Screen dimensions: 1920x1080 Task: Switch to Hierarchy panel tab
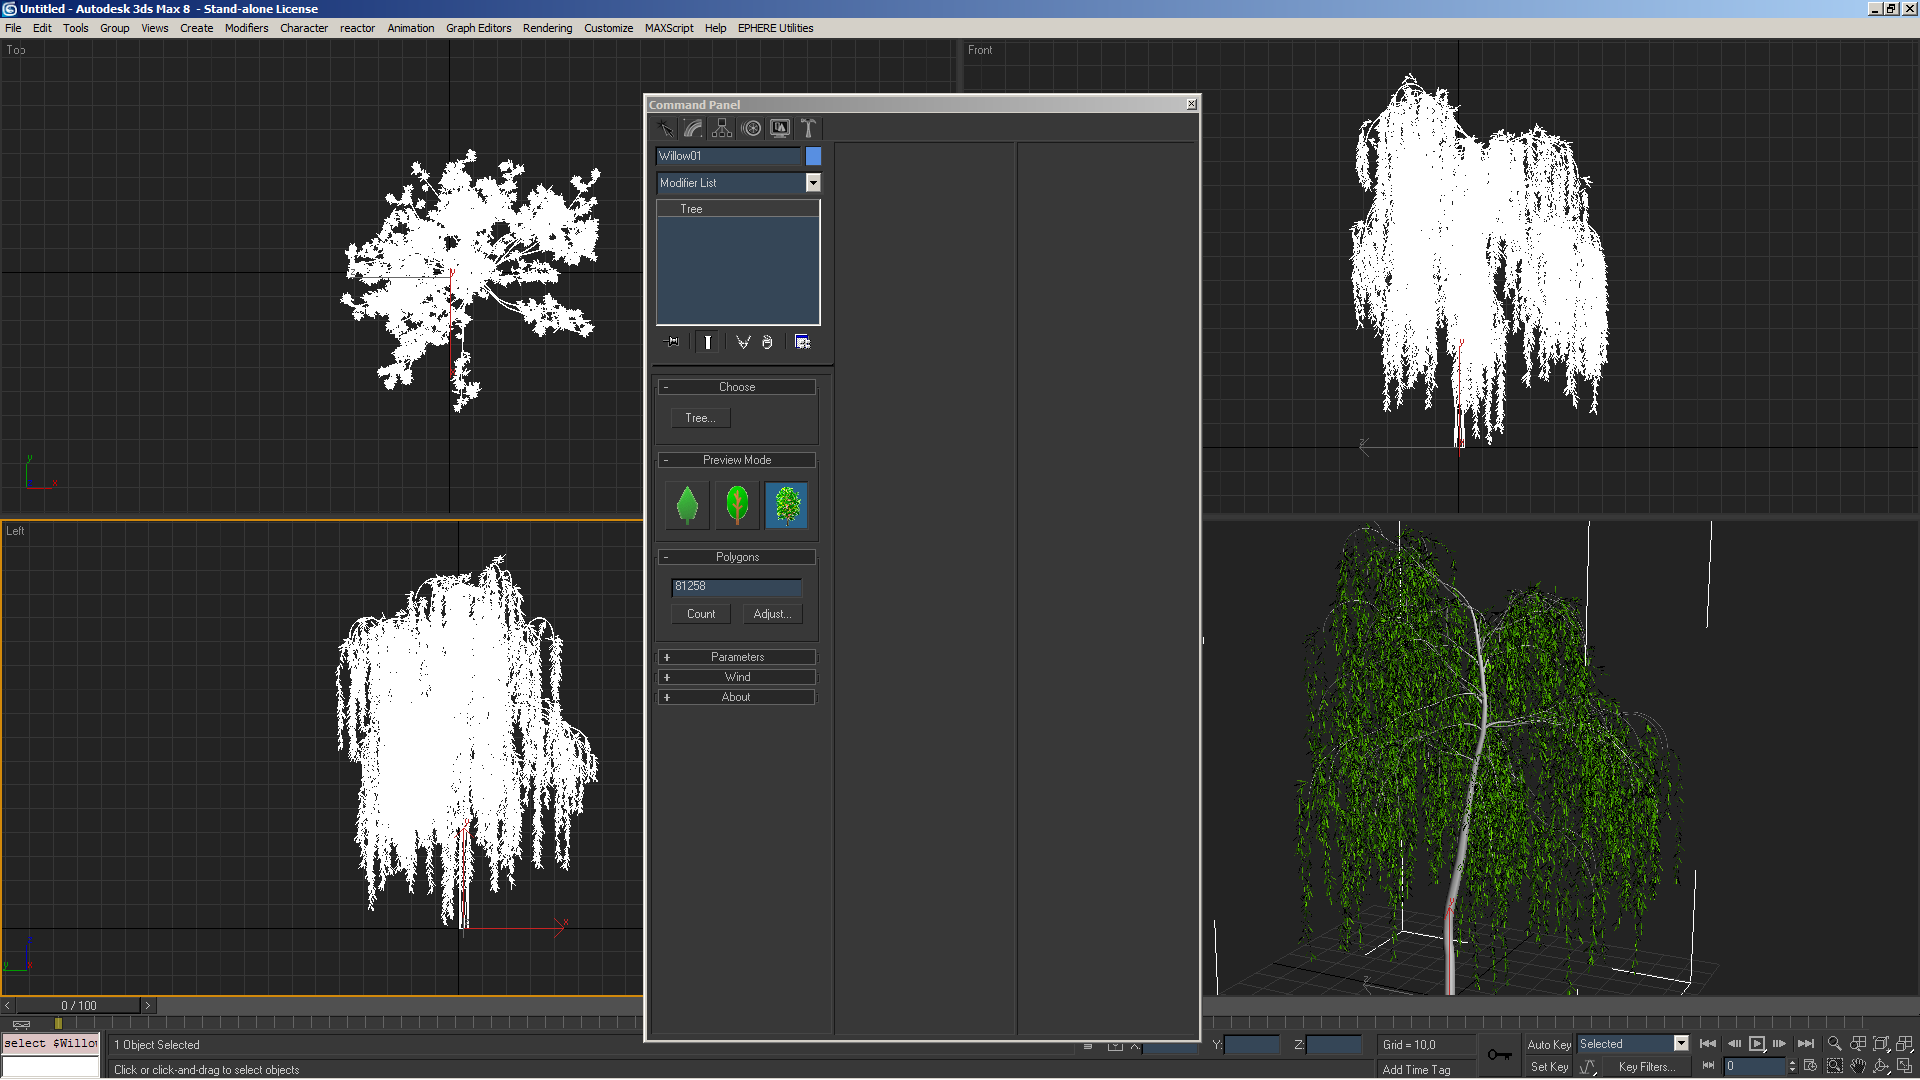722,128
